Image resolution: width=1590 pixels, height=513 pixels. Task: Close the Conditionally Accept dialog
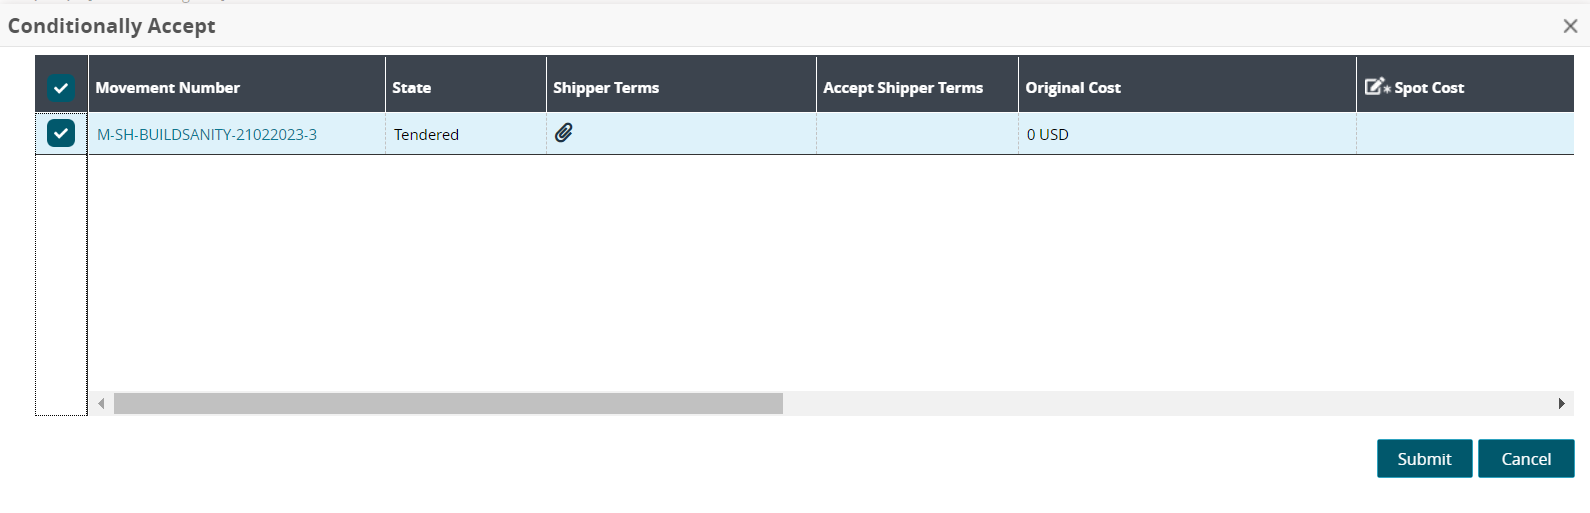[1570, 26]
